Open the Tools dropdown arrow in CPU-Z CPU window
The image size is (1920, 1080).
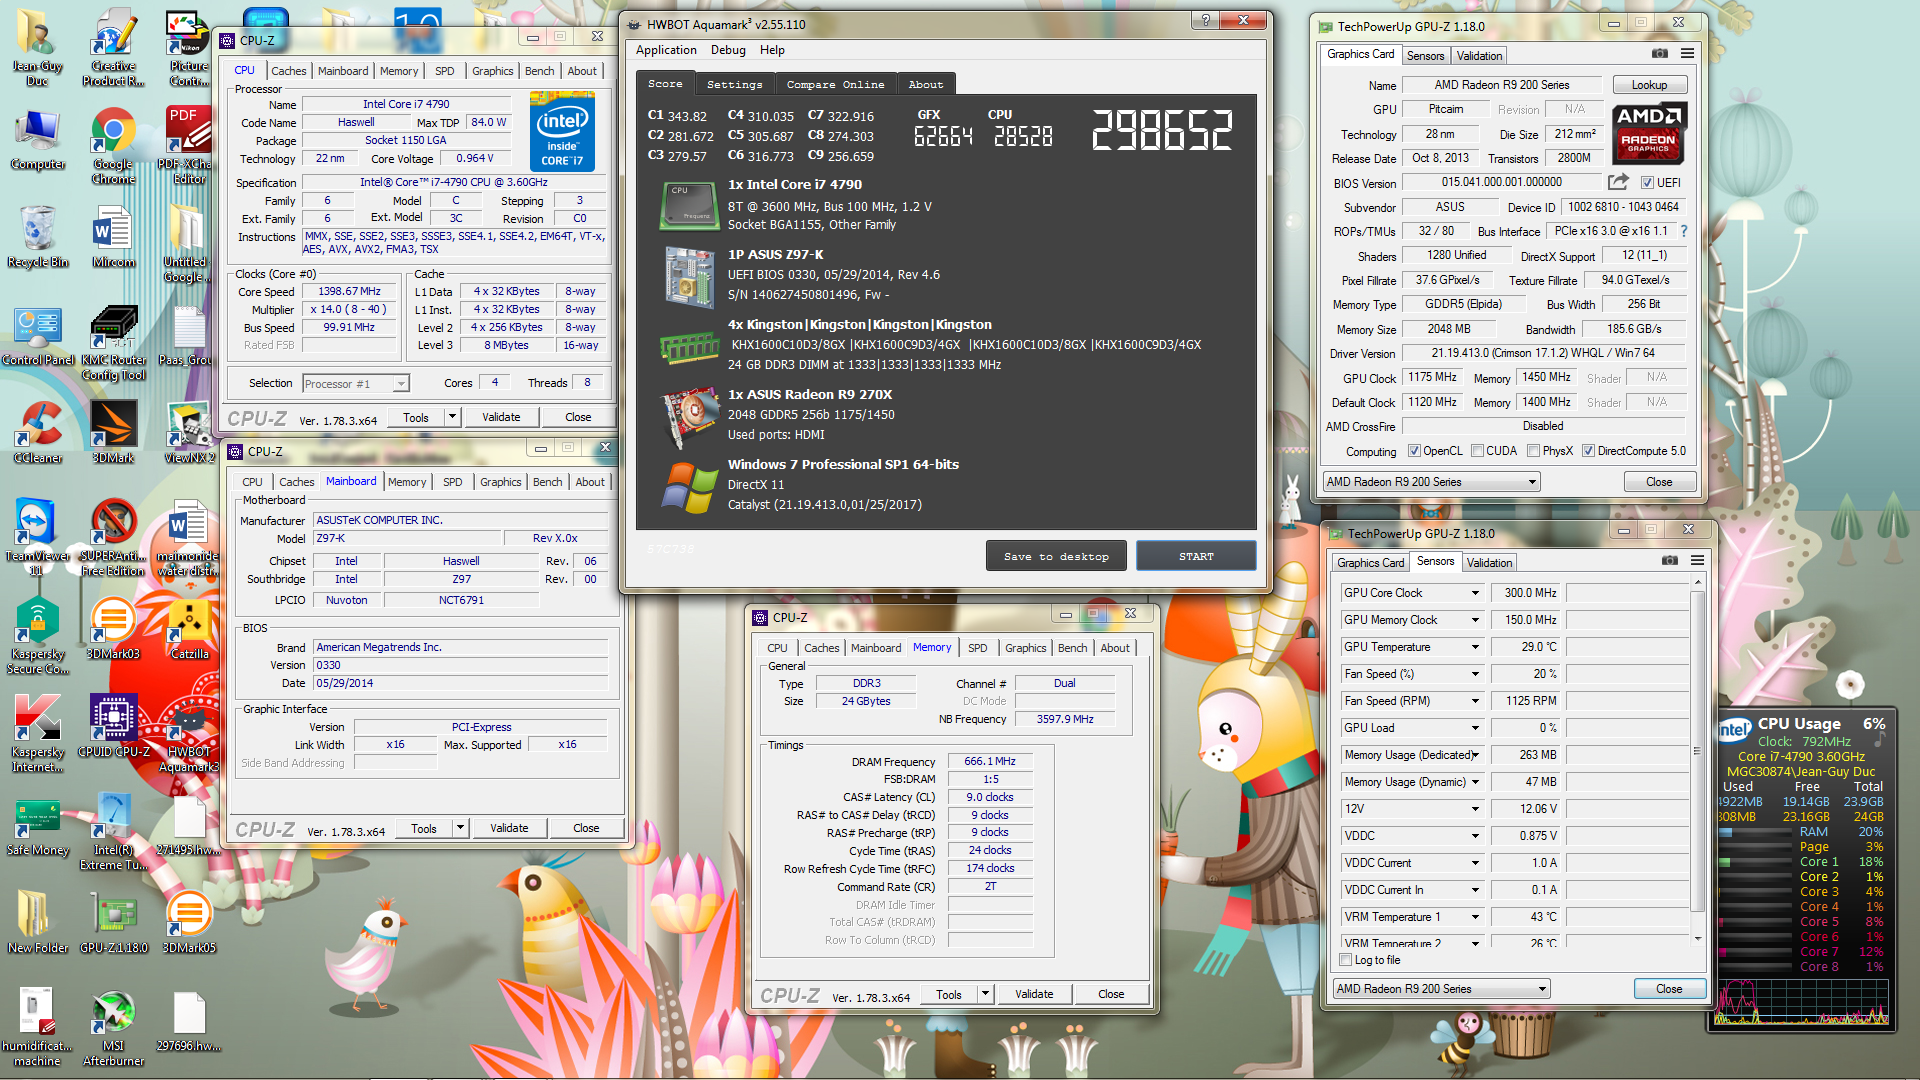coord(452,417)
